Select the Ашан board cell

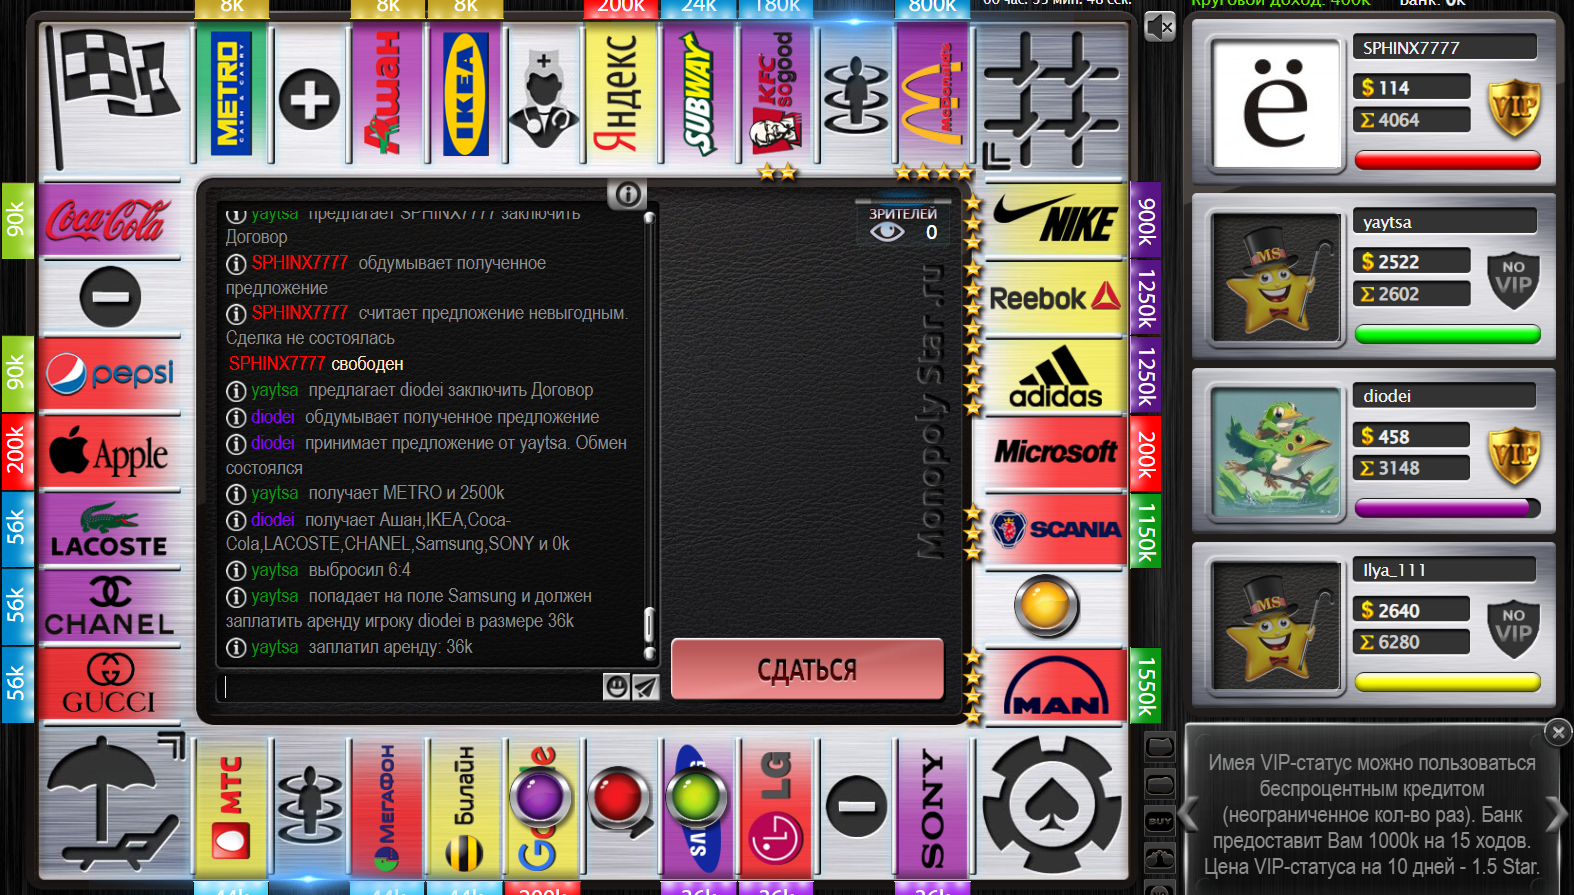pyautogui.click(x=388, y=92)
